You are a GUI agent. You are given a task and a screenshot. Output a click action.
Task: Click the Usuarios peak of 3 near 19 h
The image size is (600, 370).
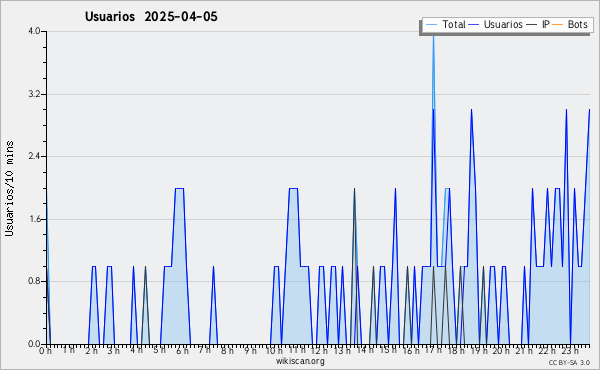point(471,110)
